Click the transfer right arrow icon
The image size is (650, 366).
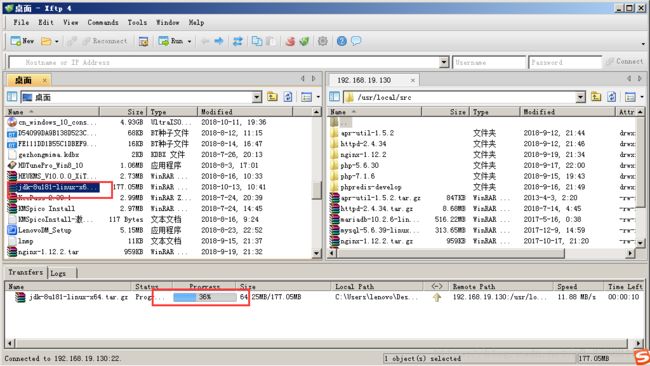219,41
